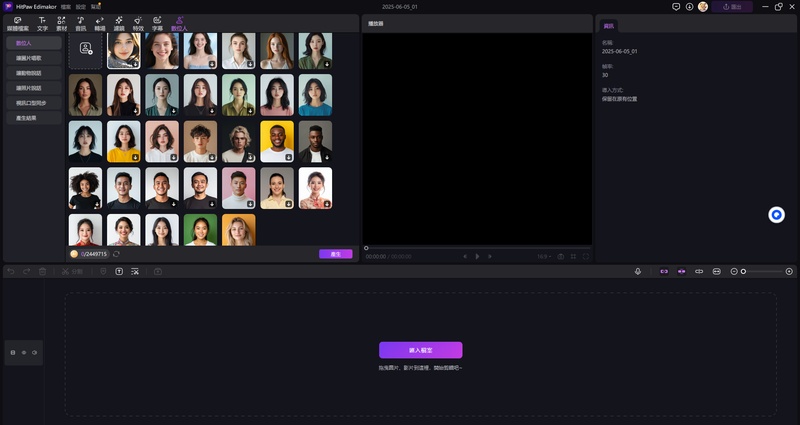The height and width of the screenshot is (425, 800).
Task: Select the 文字 text tool icon
Action: point(42,22)
